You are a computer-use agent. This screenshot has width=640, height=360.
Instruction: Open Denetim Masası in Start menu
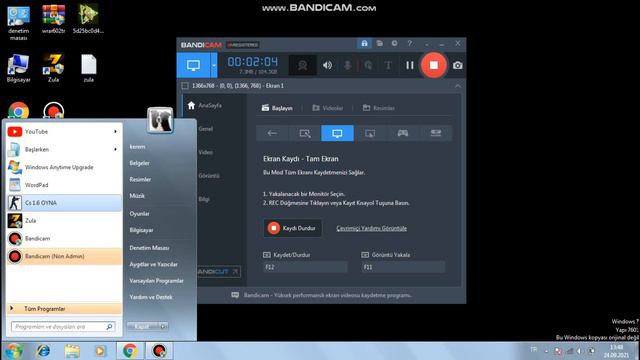[x=149, y=248]
